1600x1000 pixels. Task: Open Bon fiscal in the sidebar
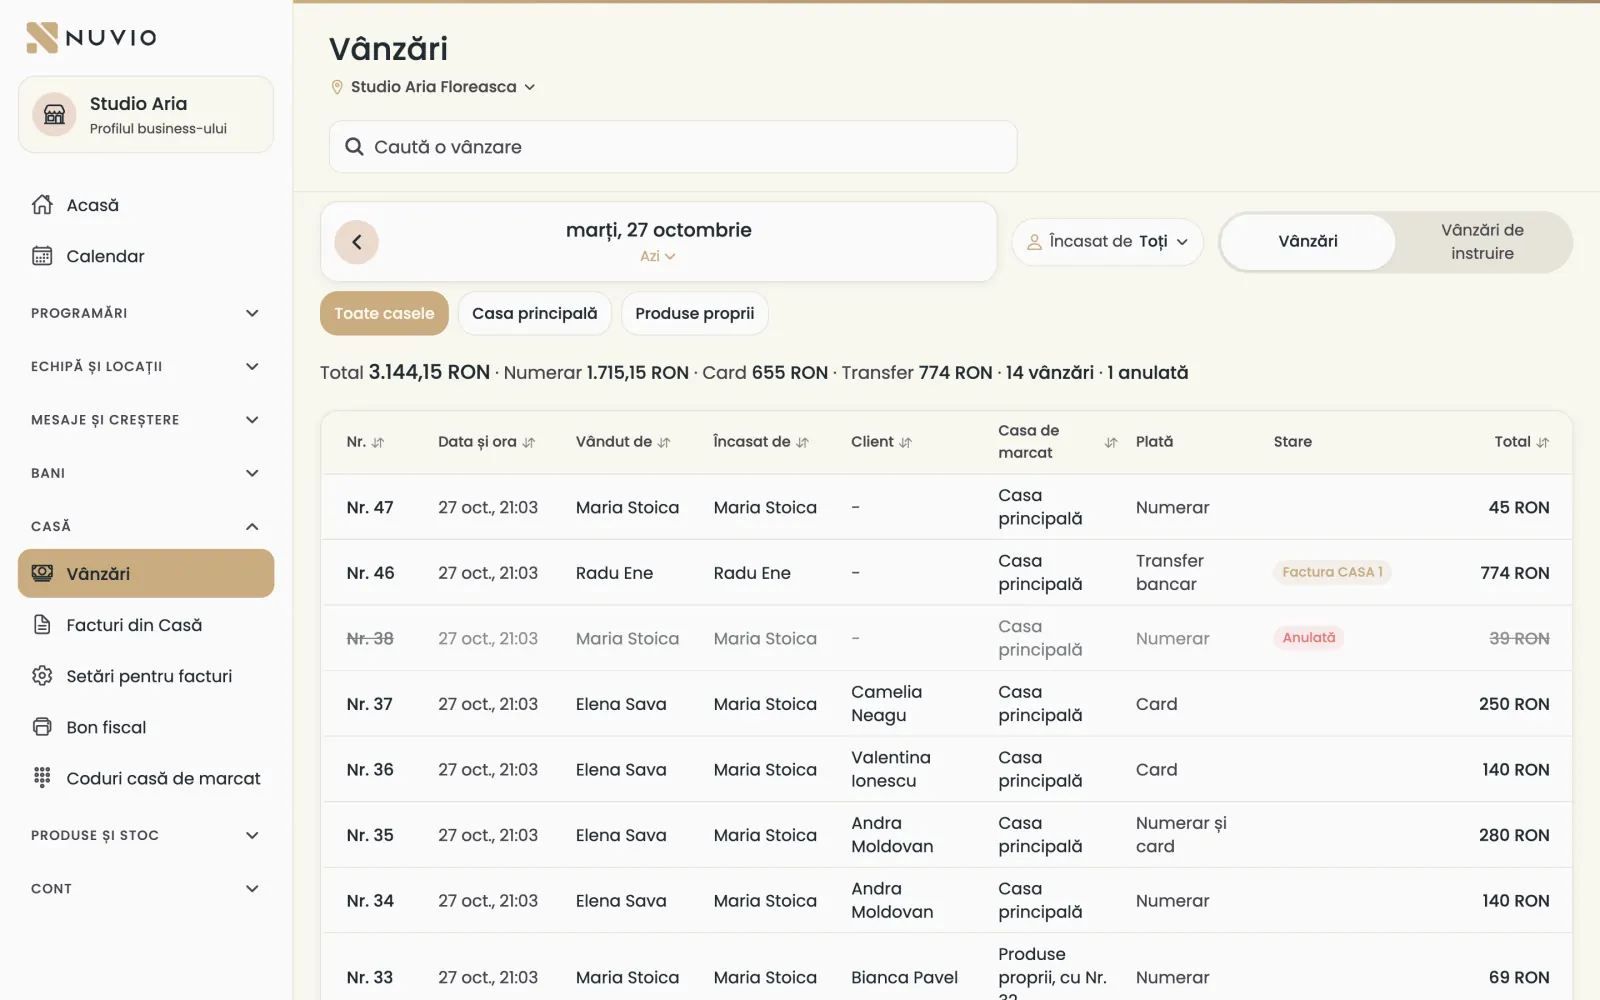coord(146,727)
